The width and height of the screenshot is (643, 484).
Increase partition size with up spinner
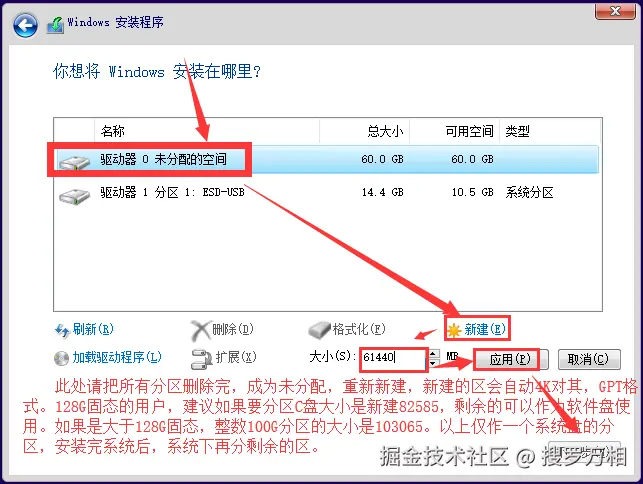[x=433, y=354]
